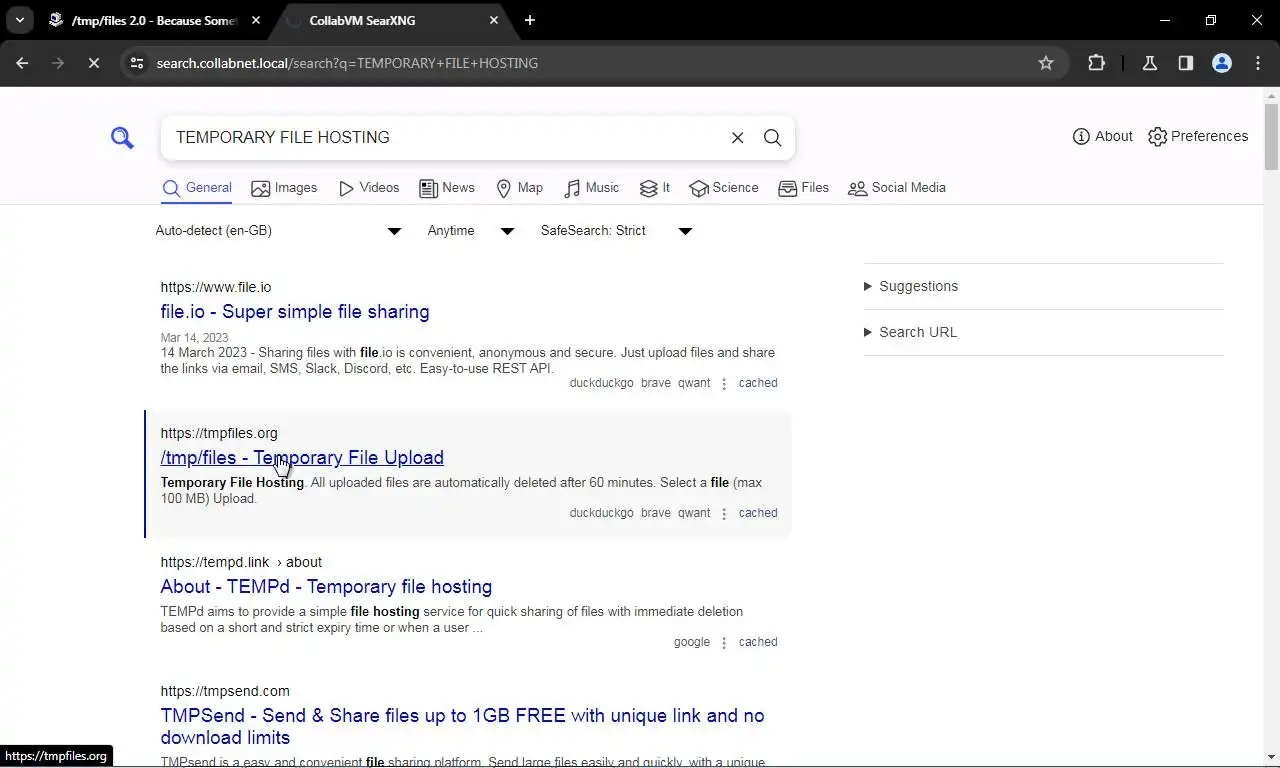The image size is (1280, 768).
Task: Clear the search query with X icon
Action: coord(738,138)
